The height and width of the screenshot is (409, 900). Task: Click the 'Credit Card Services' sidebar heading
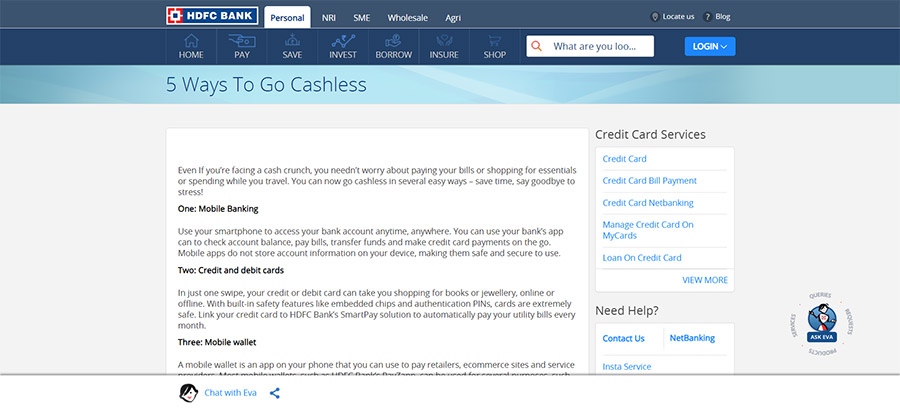[x=650, y=134]
